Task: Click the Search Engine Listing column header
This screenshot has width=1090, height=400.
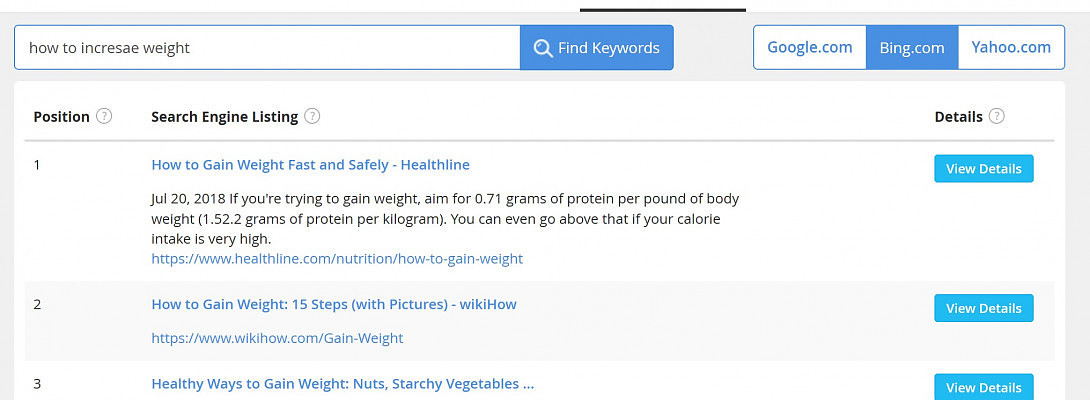Action: [x=224, y=117]
